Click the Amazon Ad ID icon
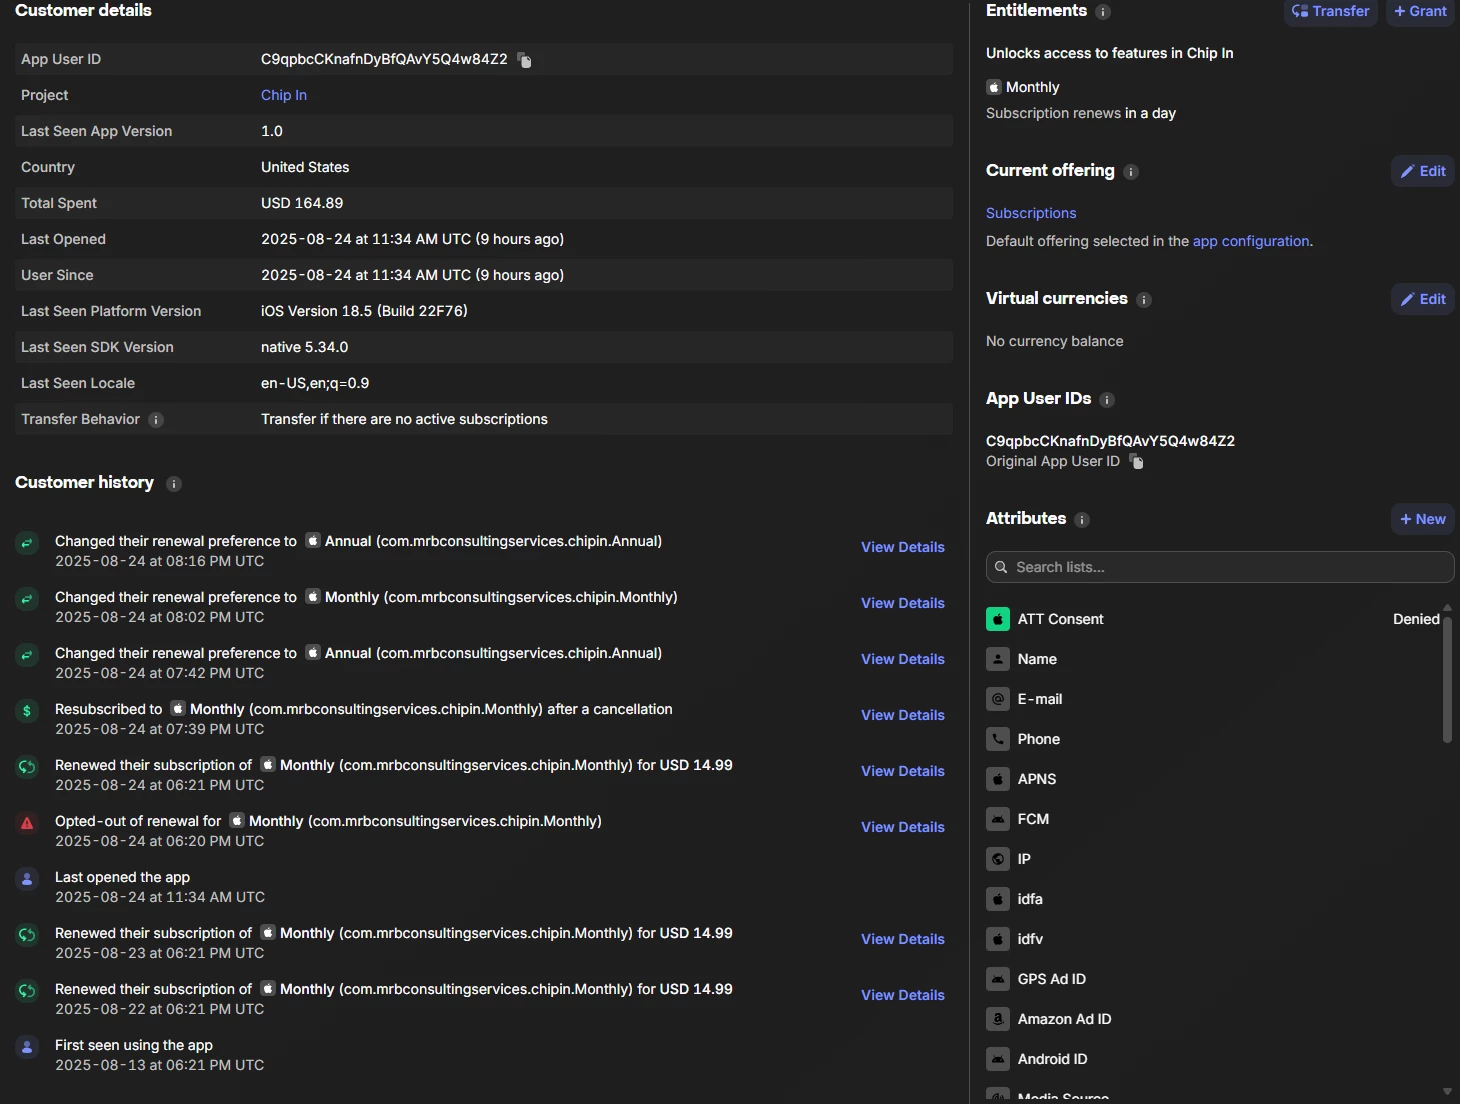The width and height of the screenshot is (1460, 1104). pos(998,1019)
